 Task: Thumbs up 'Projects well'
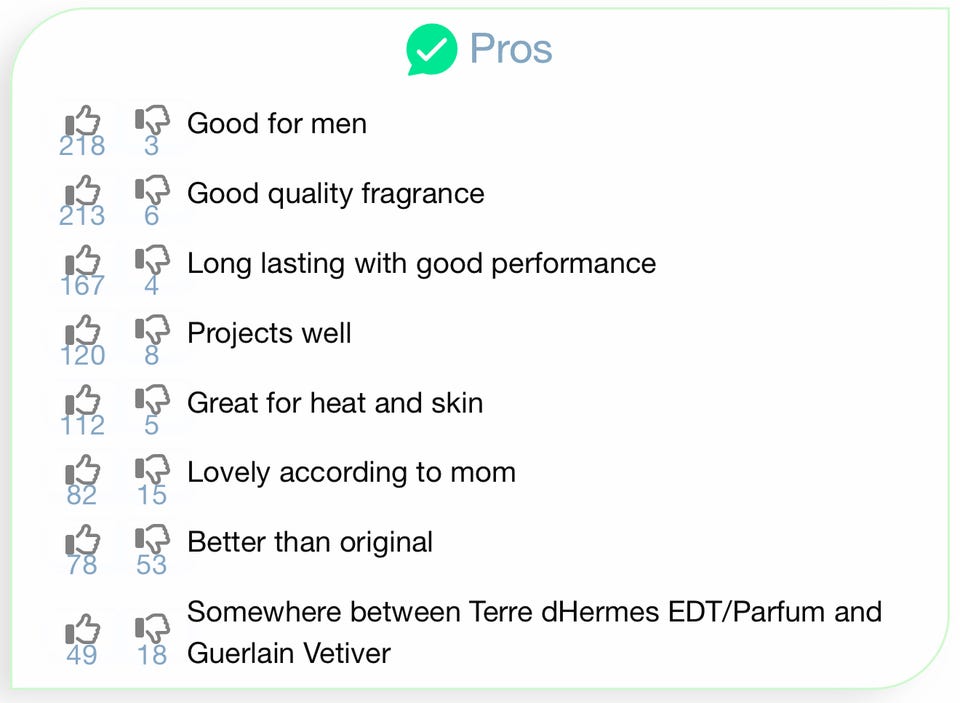point(84,332)
